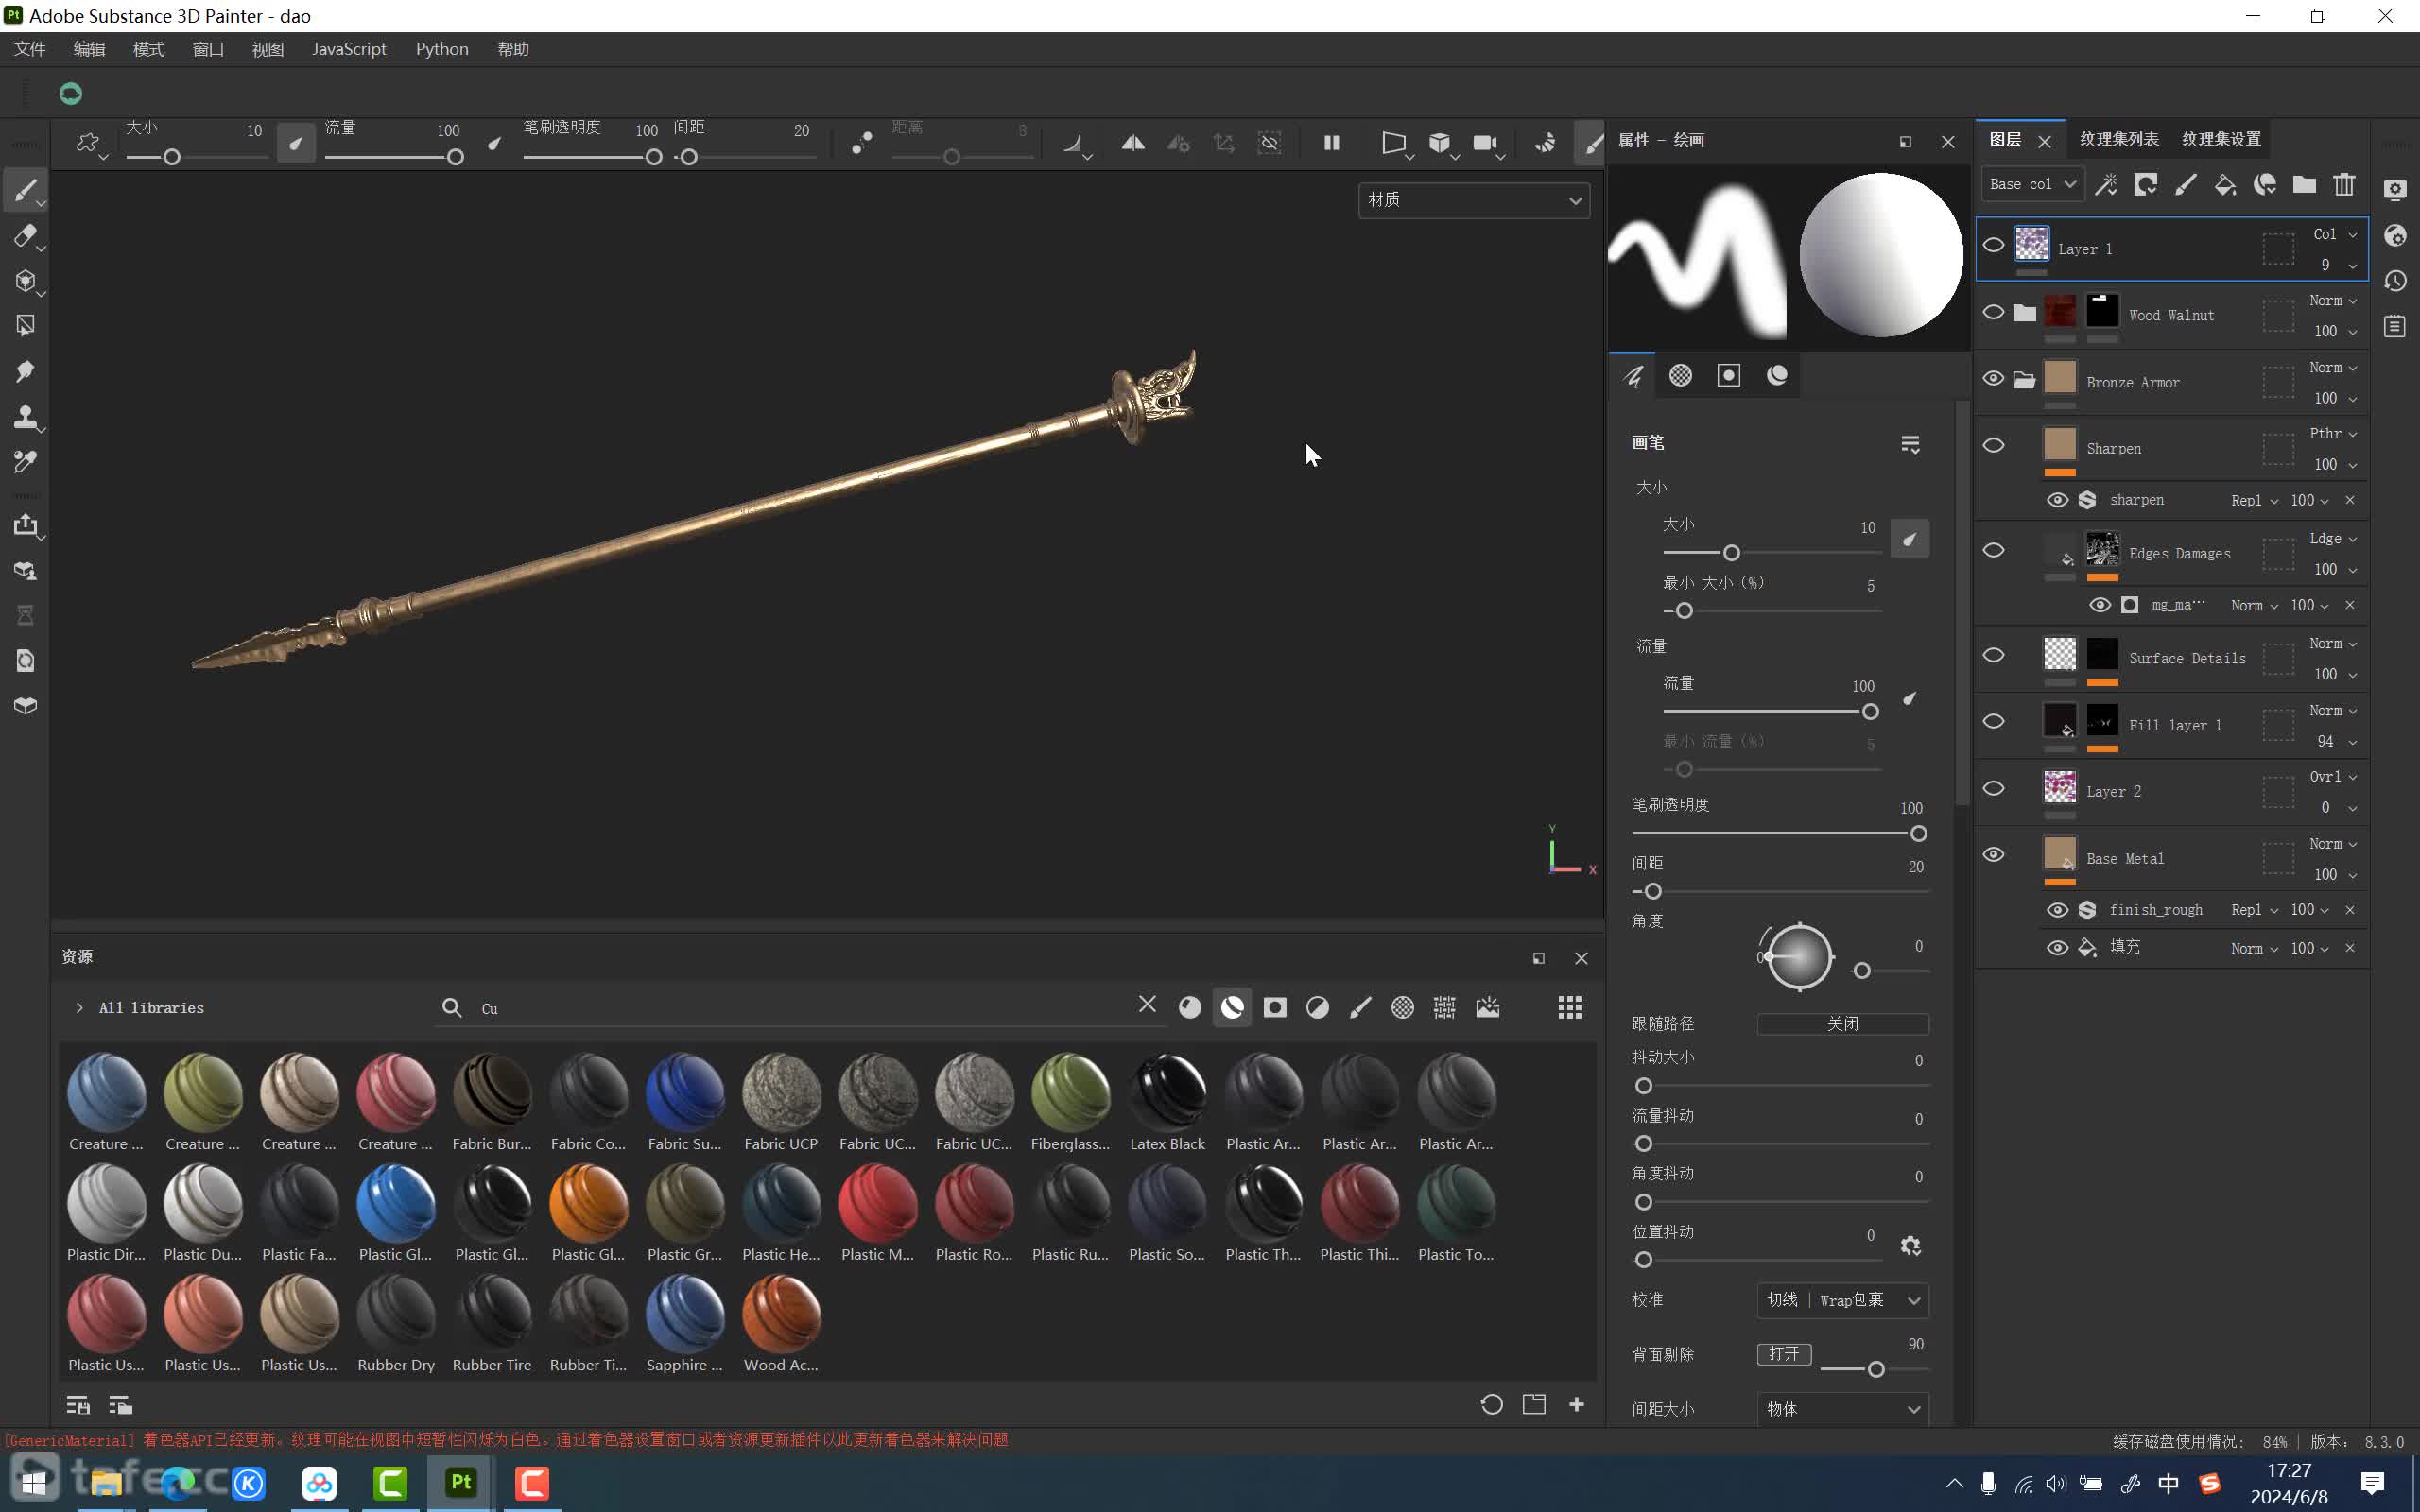Open the Python menu

coord(442,49)
